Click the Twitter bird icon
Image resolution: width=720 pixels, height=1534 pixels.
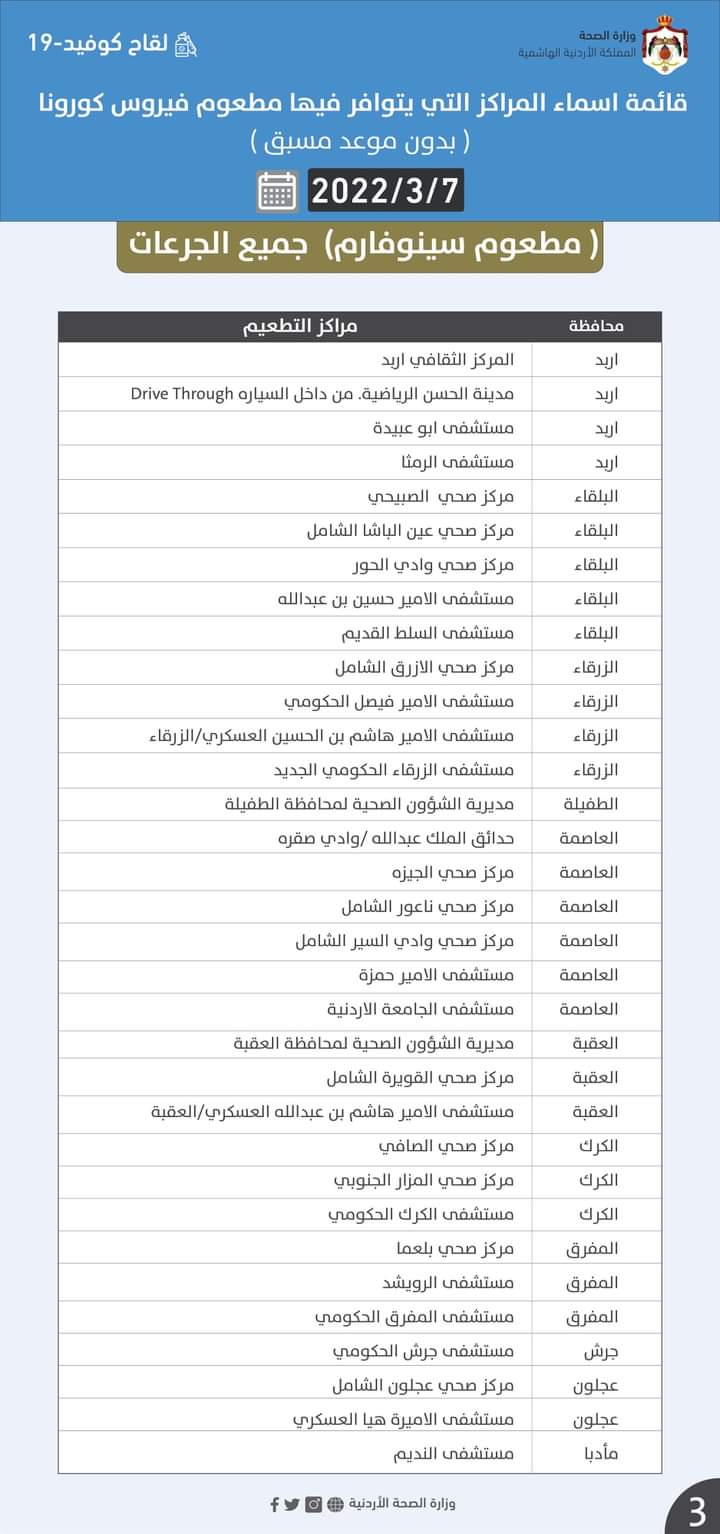click(x=292, y=1503)
